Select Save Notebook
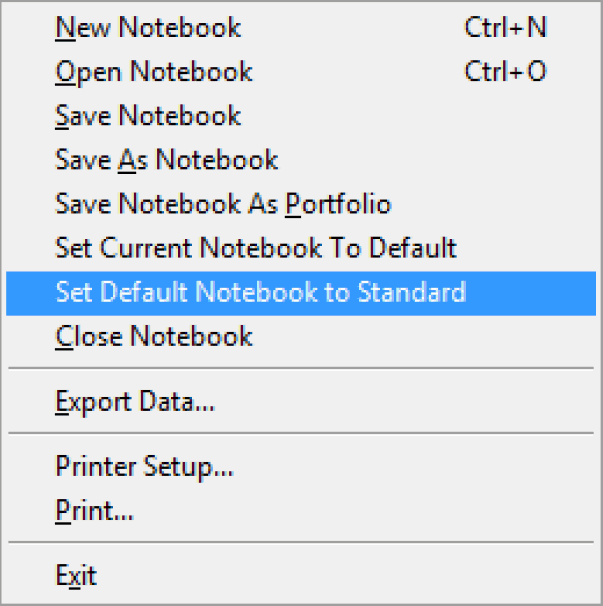This screenshot has height=606, width=603. (148, 116)
